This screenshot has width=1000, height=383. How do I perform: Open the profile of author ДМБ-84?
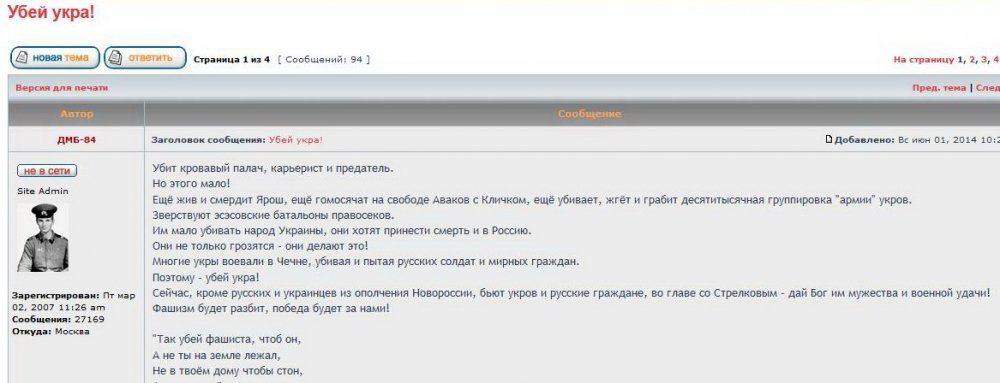[x=77, y=140]
